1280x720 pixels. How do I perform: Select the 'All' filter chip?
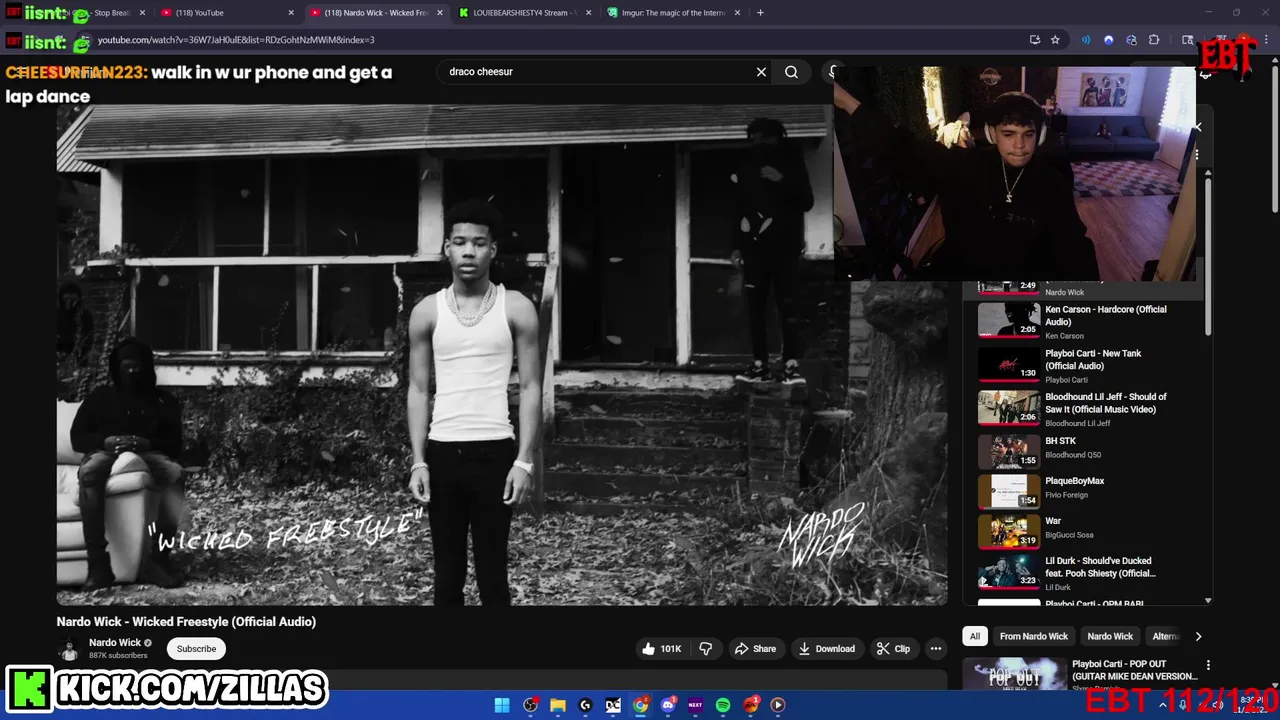tap(975, 636)
